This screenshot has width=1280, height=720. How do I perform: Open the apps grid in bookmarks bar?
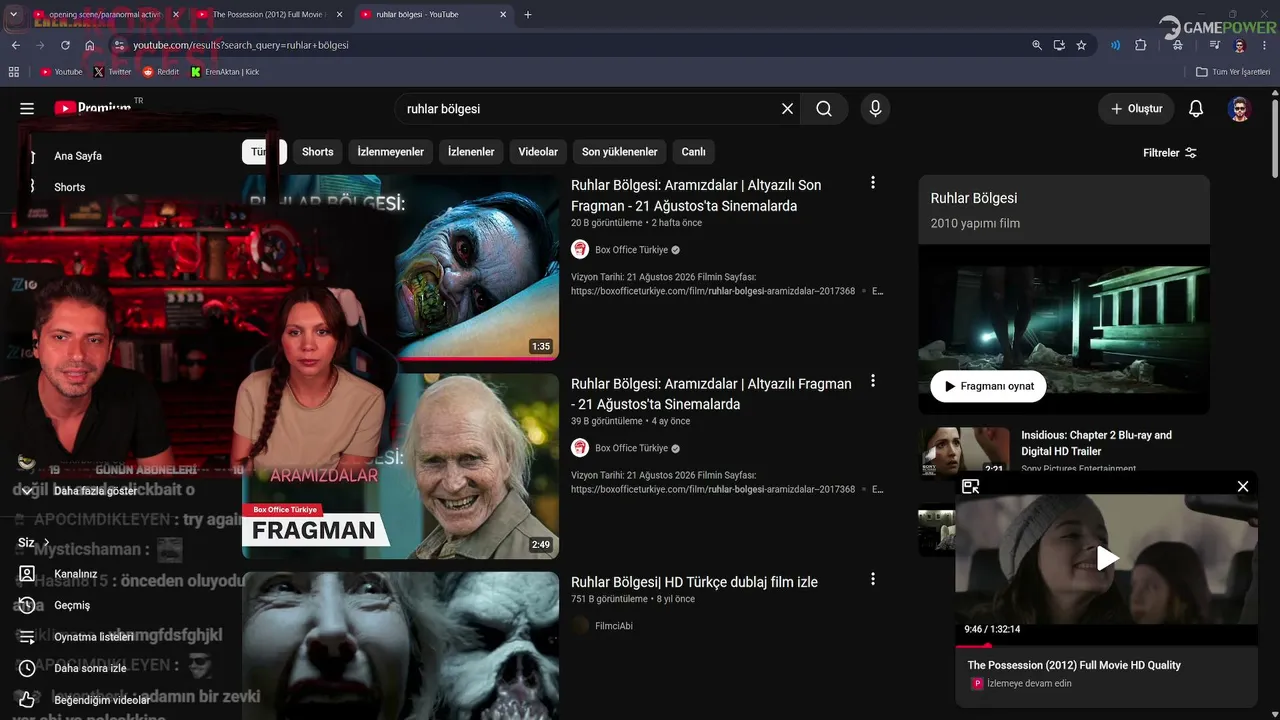[14, 72]
